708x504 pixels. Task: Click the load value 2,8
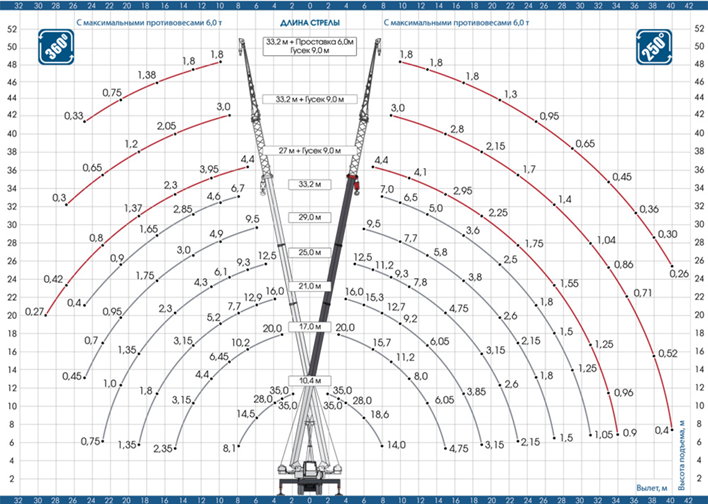457,130
